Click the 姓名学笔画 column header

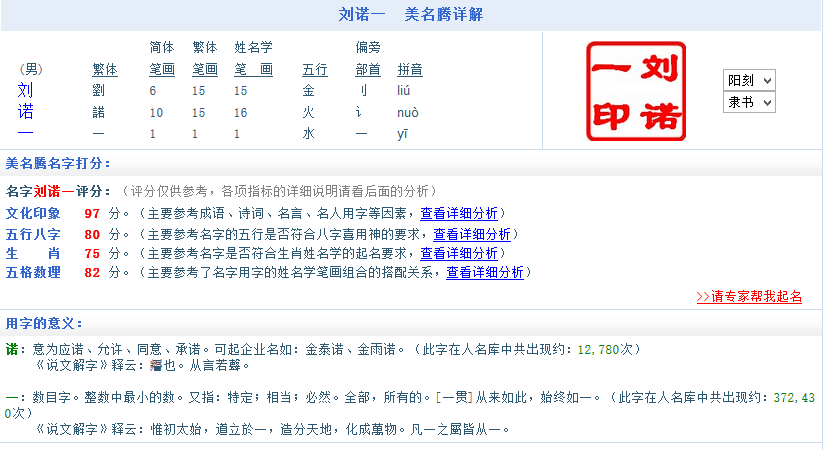(x=253, y=70)
